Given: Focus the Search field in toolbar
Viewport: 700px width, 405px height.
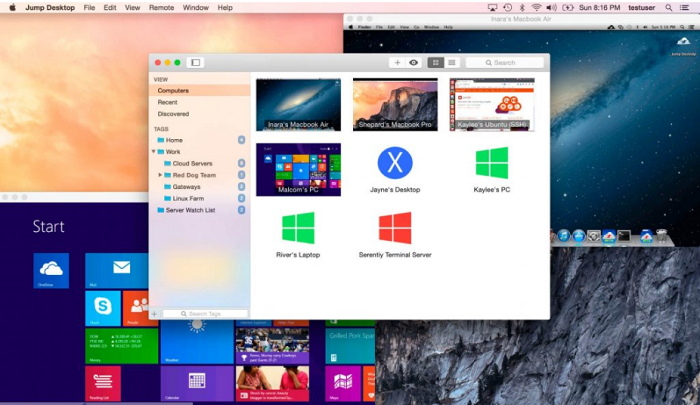Looking at the screenshot, I should [x=504, y=63].
